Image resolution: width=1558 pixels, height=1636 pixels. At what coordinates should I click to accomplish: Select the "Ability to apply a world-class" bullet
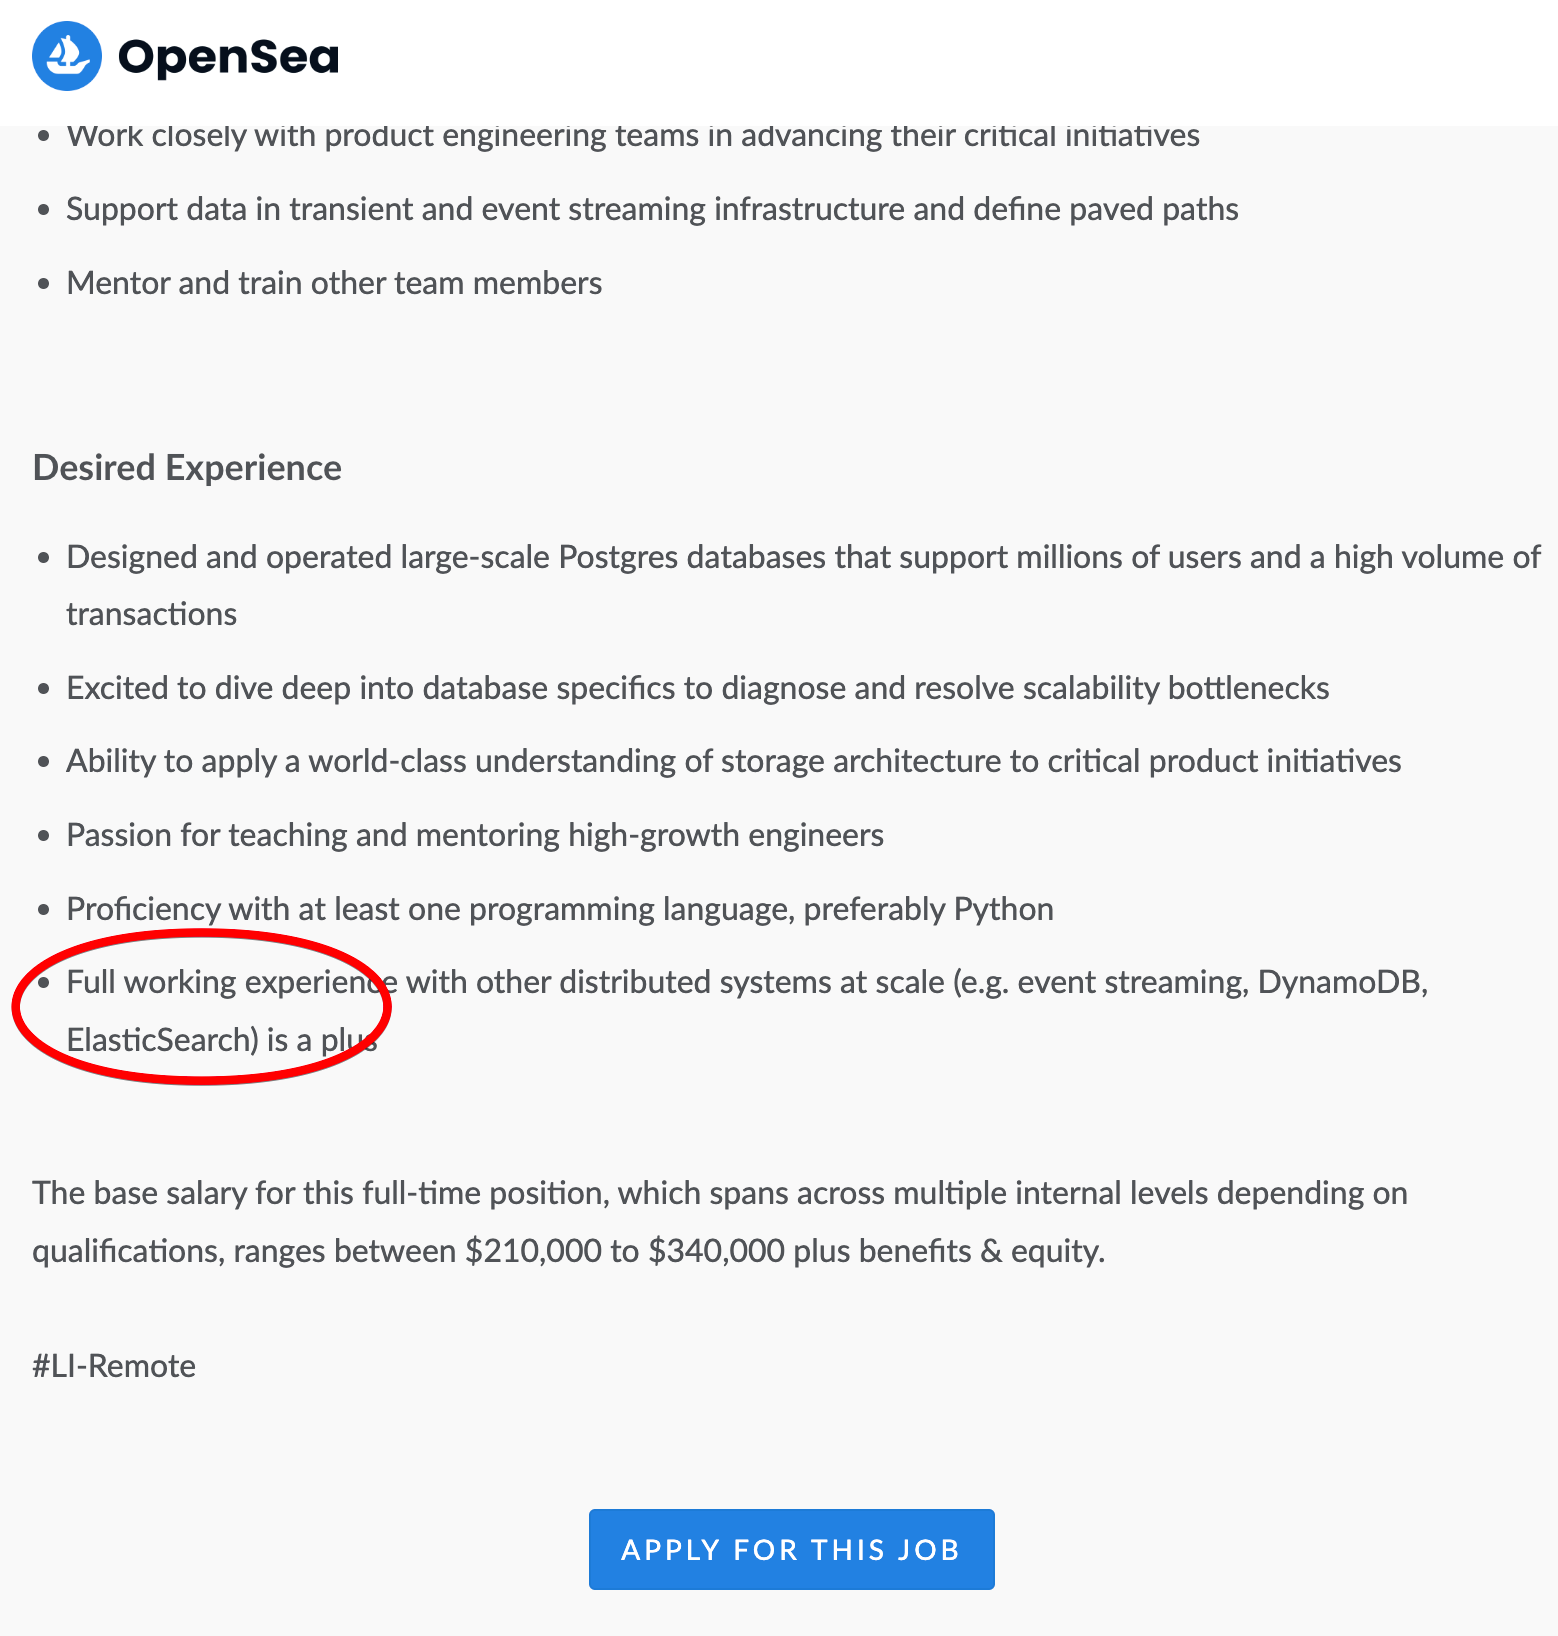[x=733, y=761]
